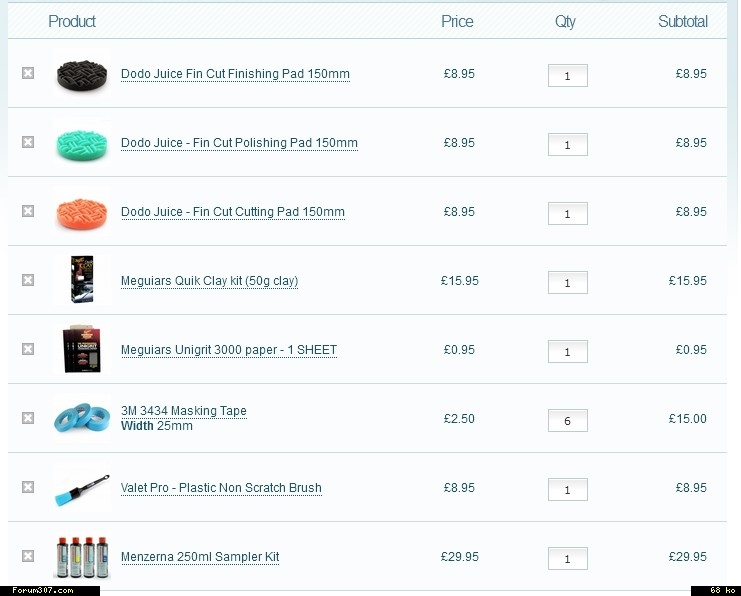
Task: Click the blue masking tape thumbnail
Action: tap(81, 418)
